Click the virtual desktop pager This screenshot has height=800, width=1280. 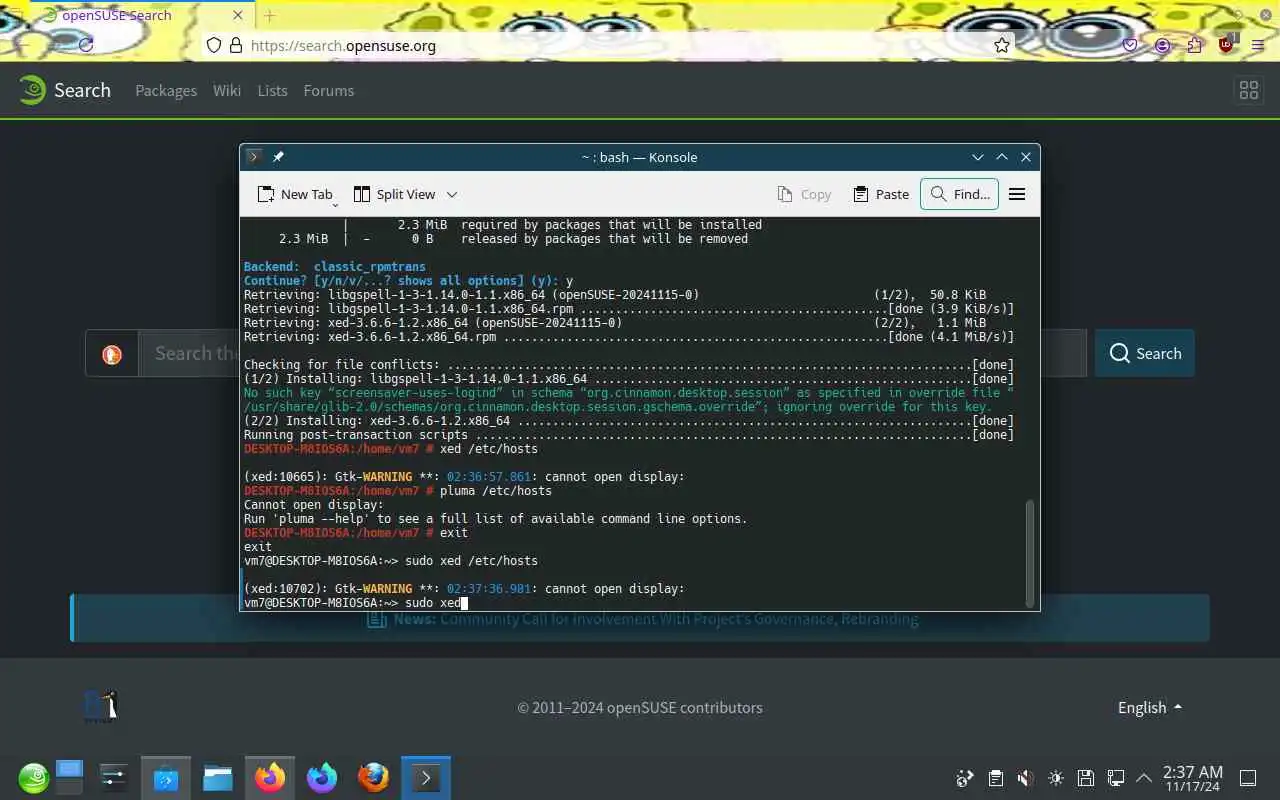click(69, 777)
